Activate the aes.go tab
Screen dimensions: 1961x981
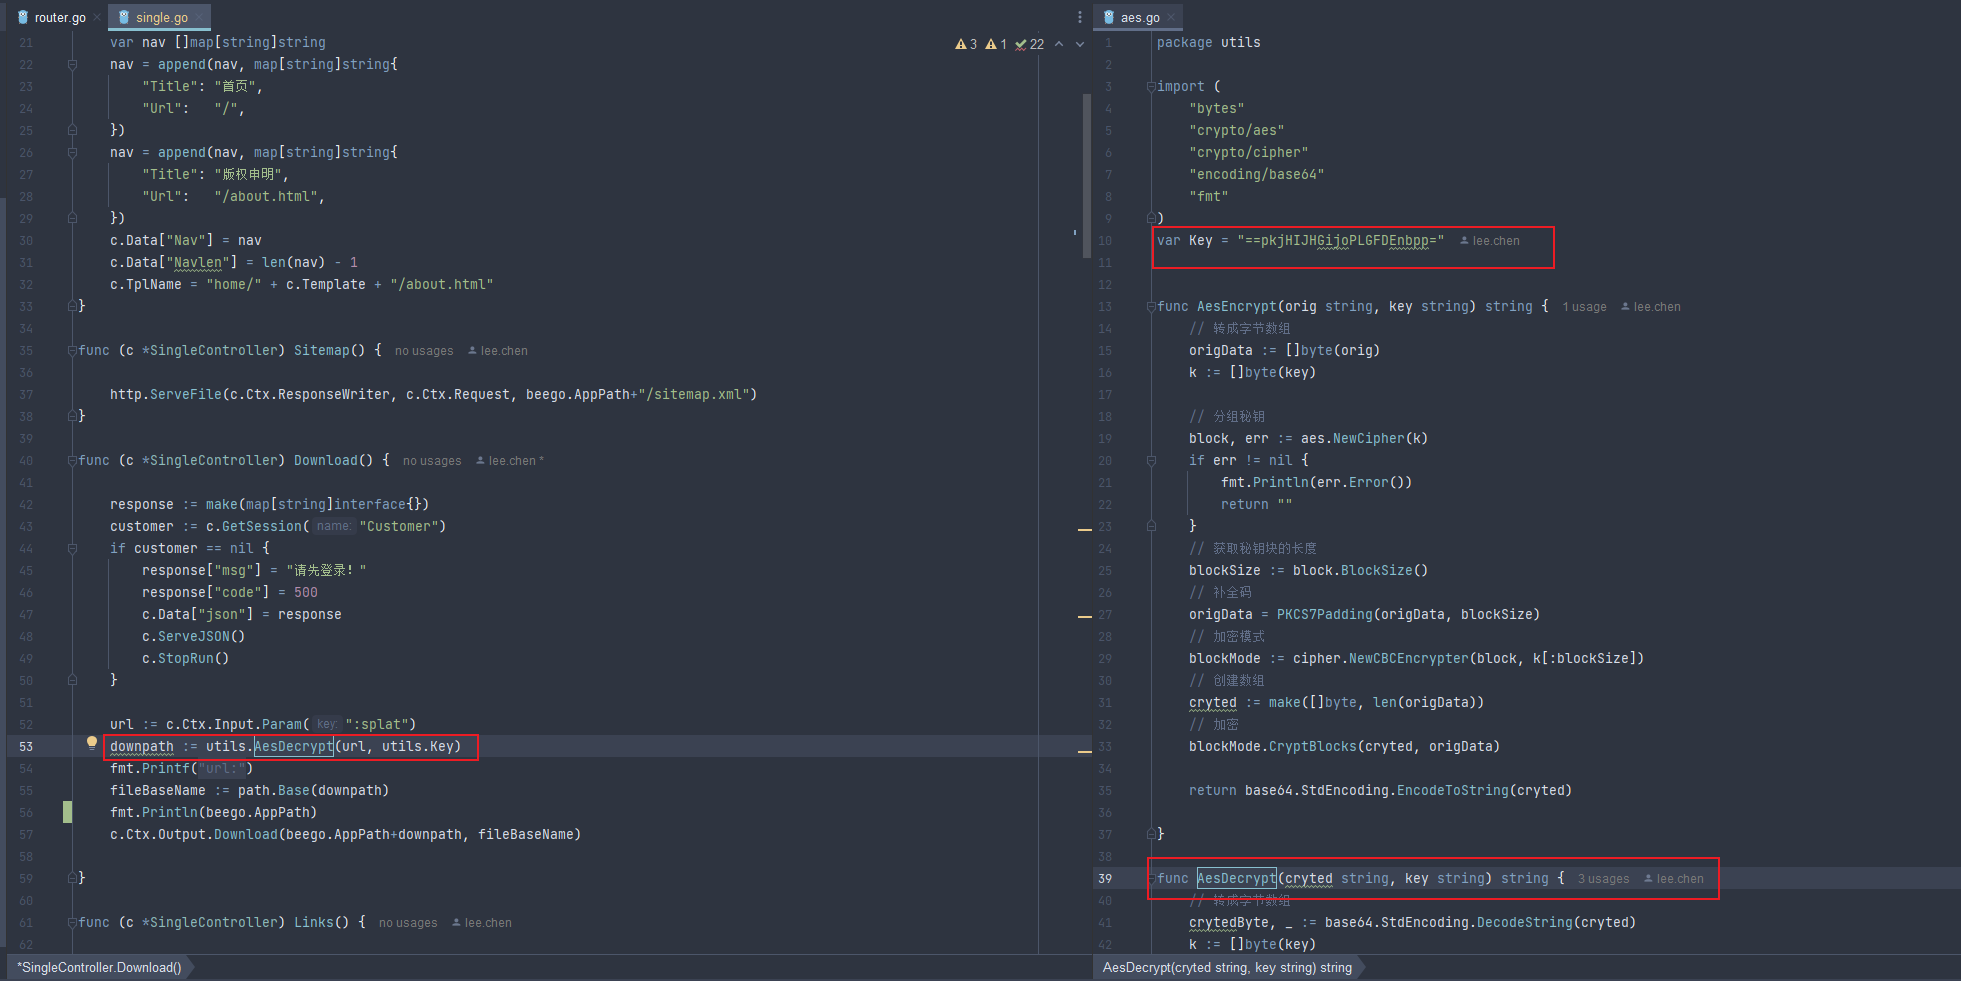tap(1140, 17)
